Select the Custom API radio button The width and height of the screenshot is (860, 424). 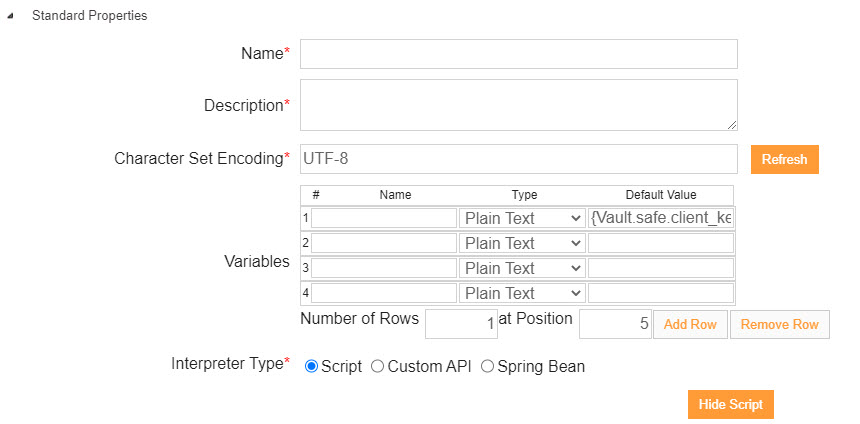click(x=377, y=366)
